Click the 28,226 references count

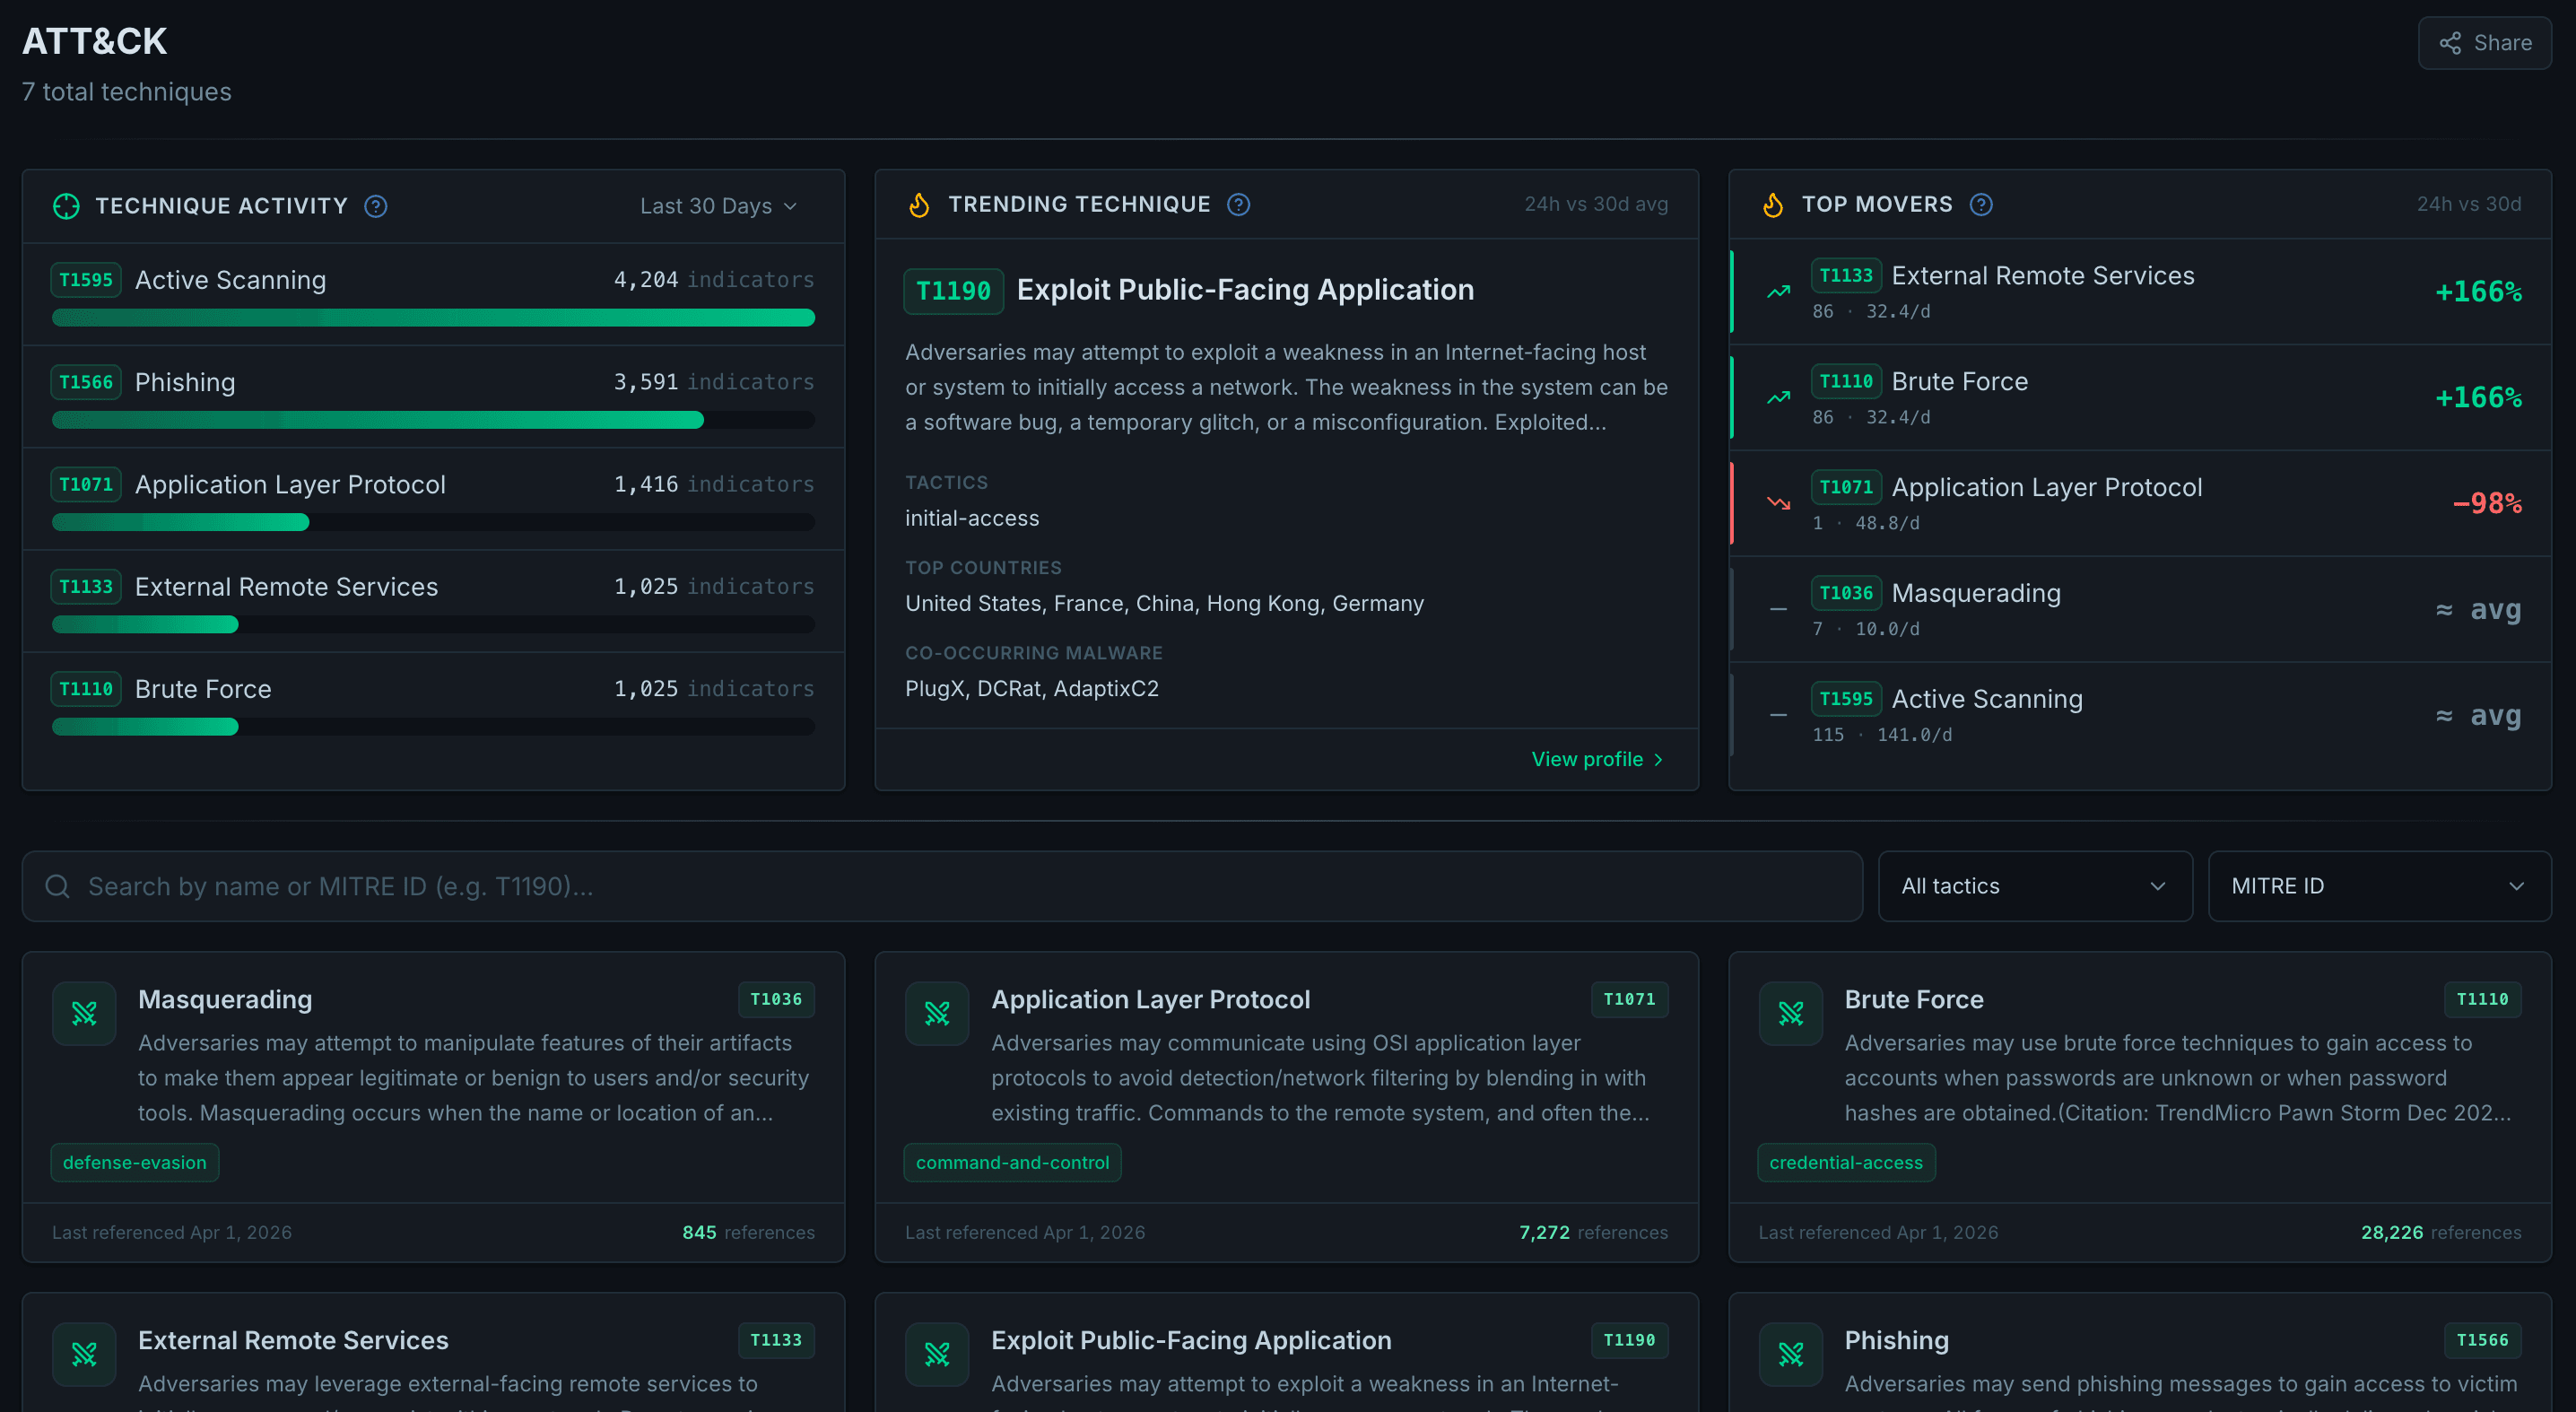pyautogui.click(x=2391, y=1232)
